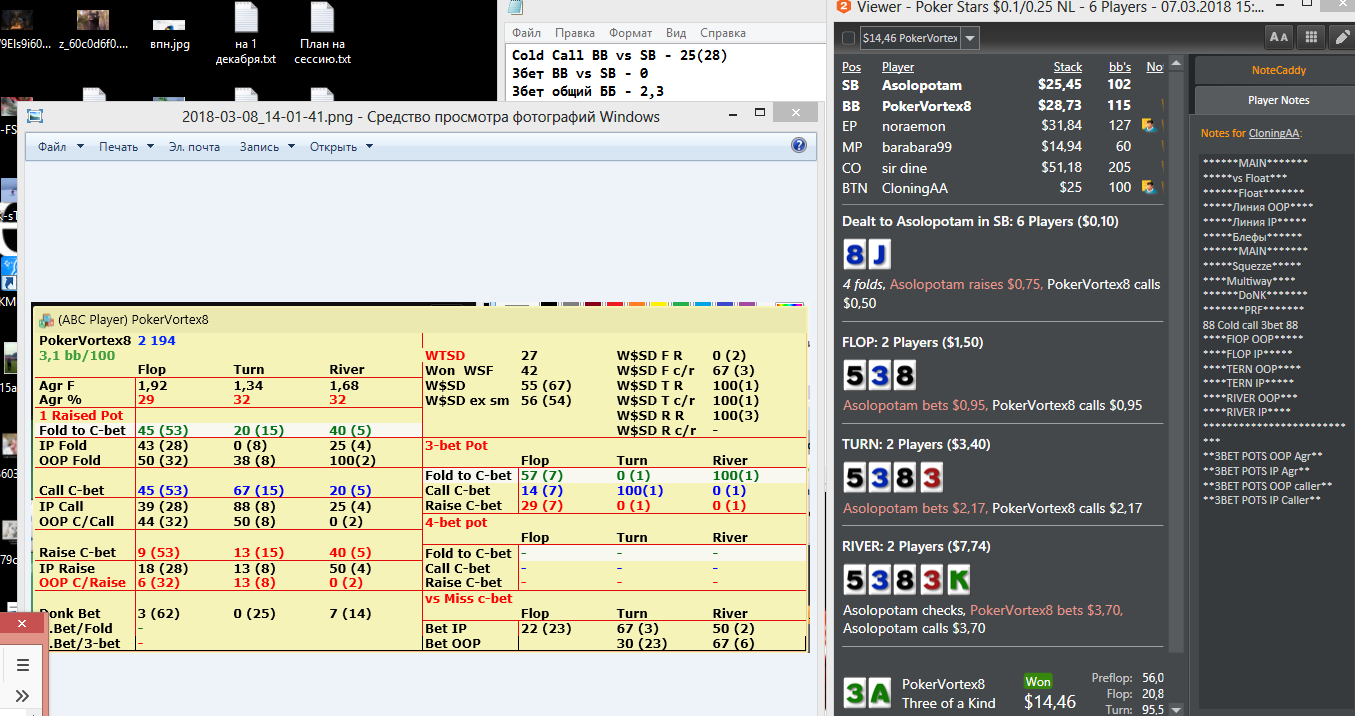1355x716 pixels.
Task: Click the 'Cold Call BB vs SB - 25(28)' Notepad line
Action: [x=620, y=55]
